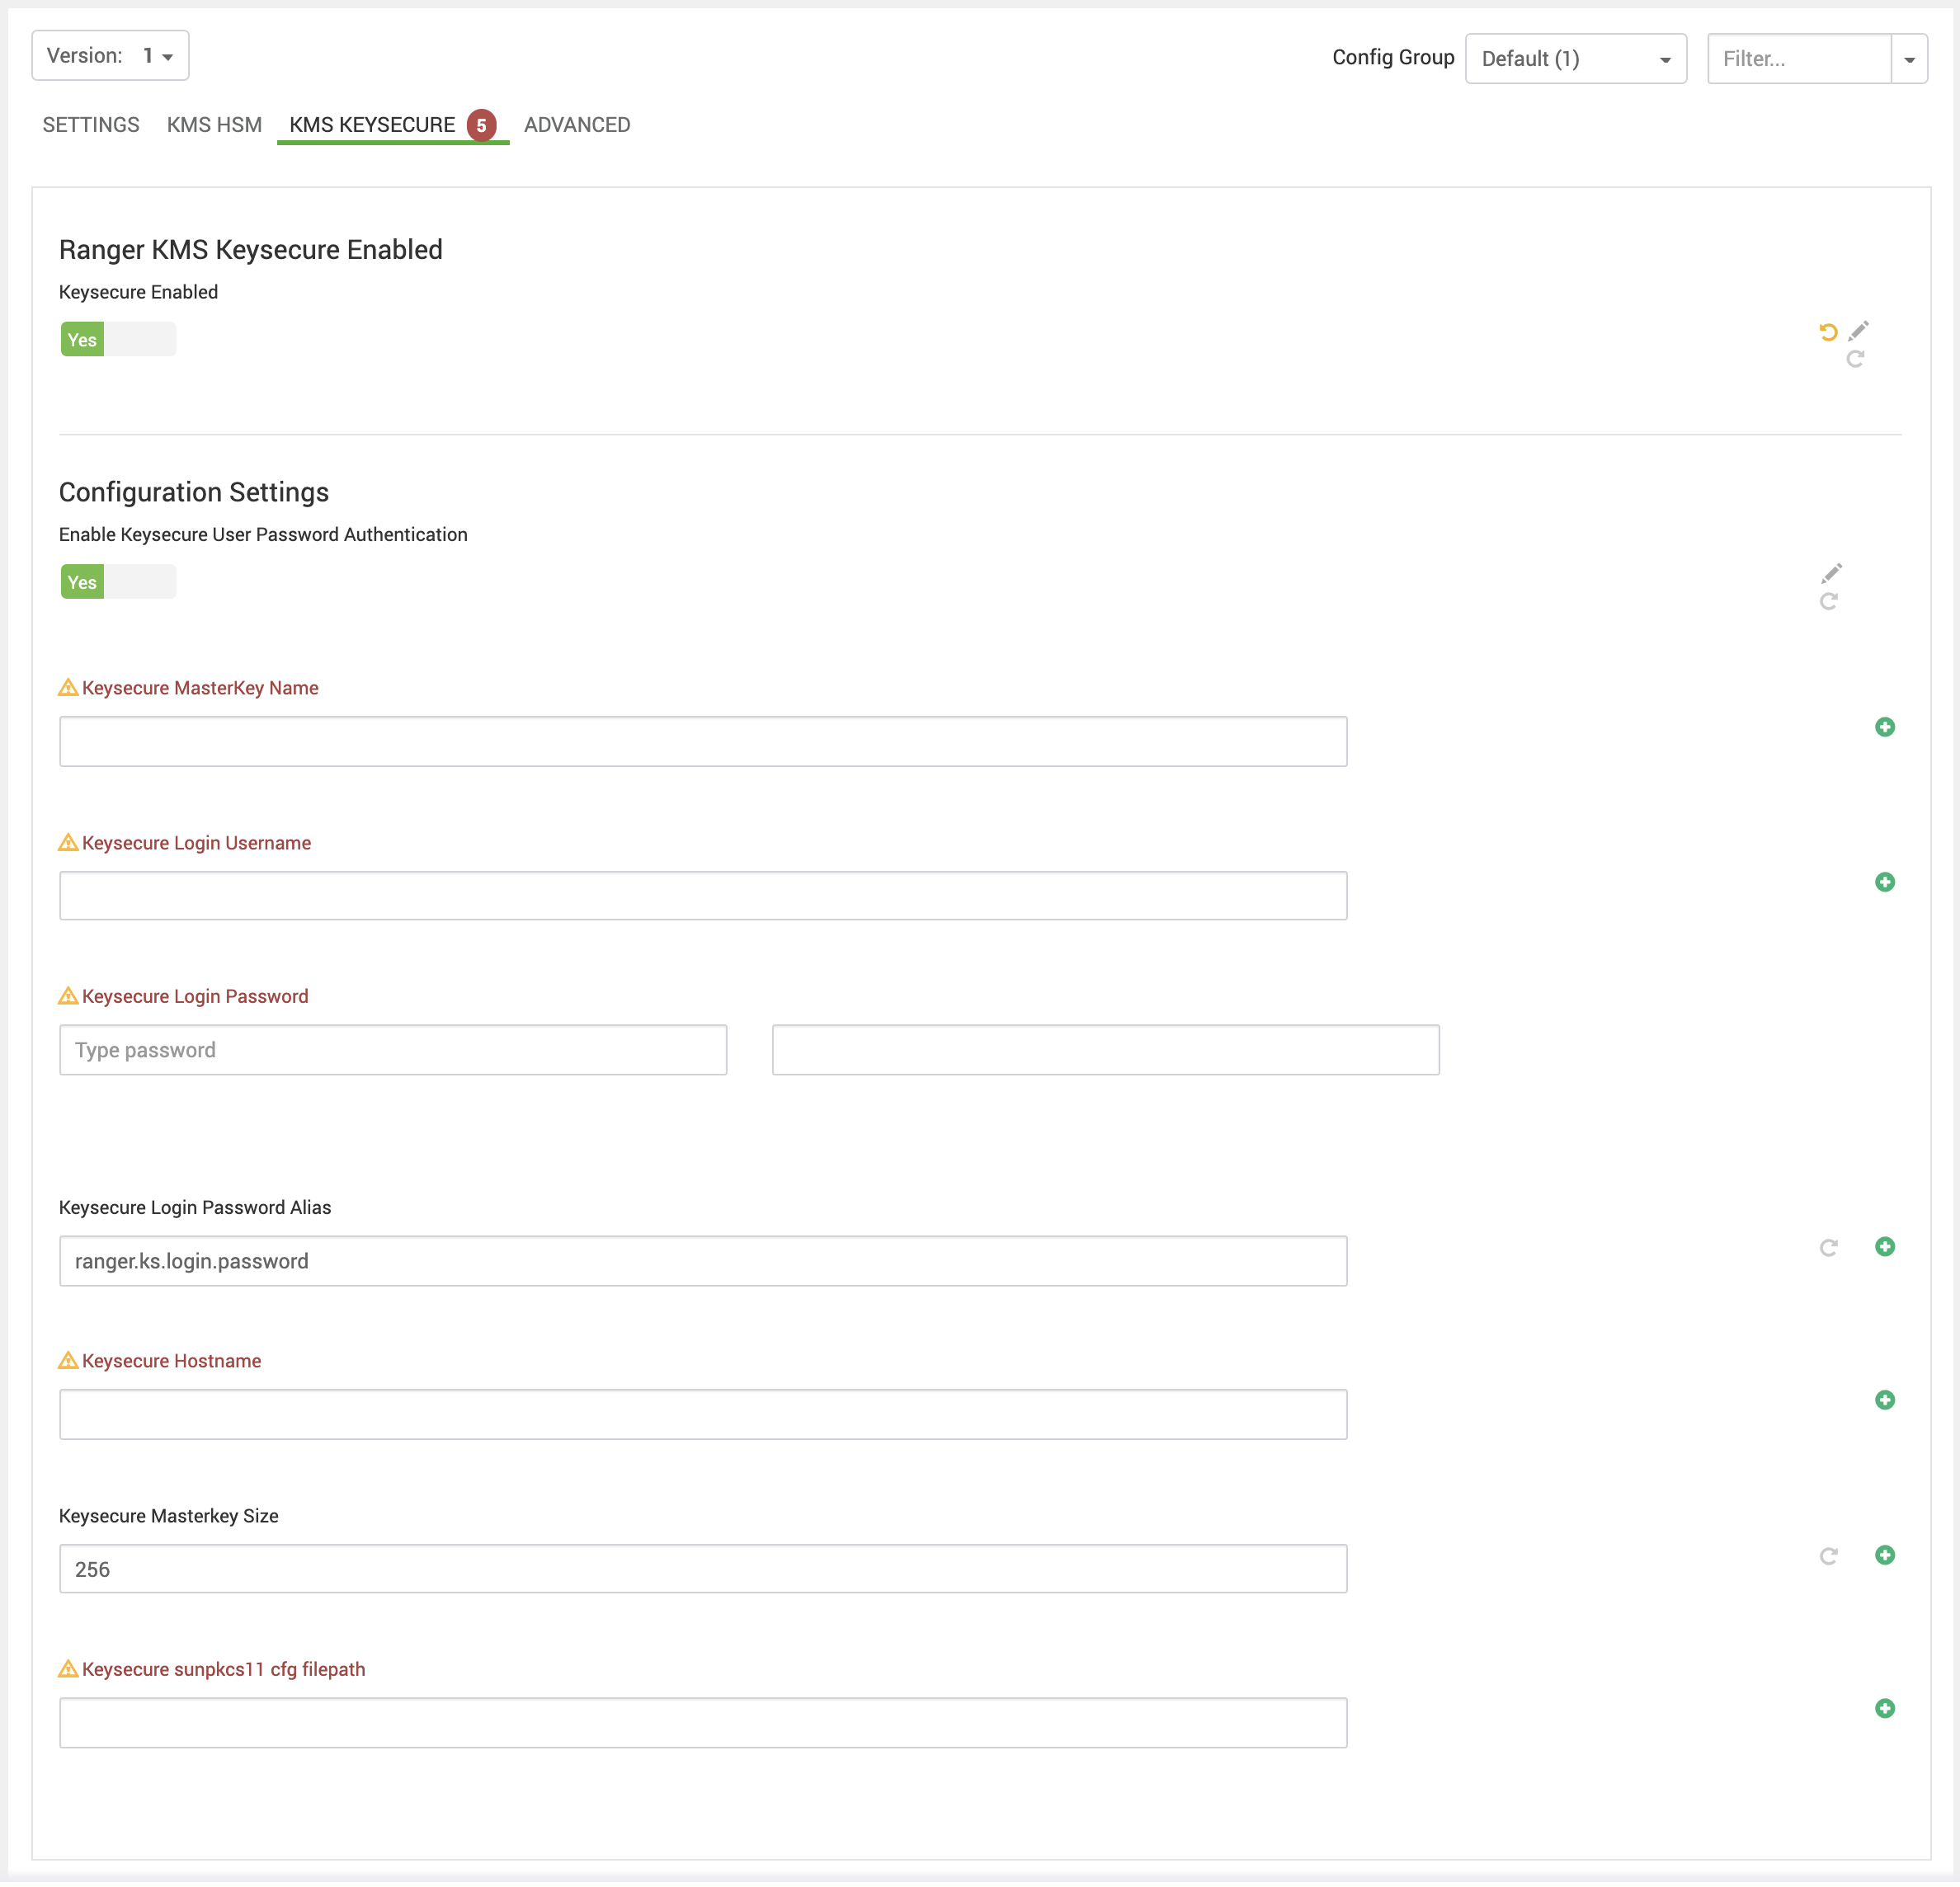Image resolution: width=1960 pixels, height=1887 pixels.
Task: Click the Keysecure Login Password Alias label
Action: [x=195, y=1210]
